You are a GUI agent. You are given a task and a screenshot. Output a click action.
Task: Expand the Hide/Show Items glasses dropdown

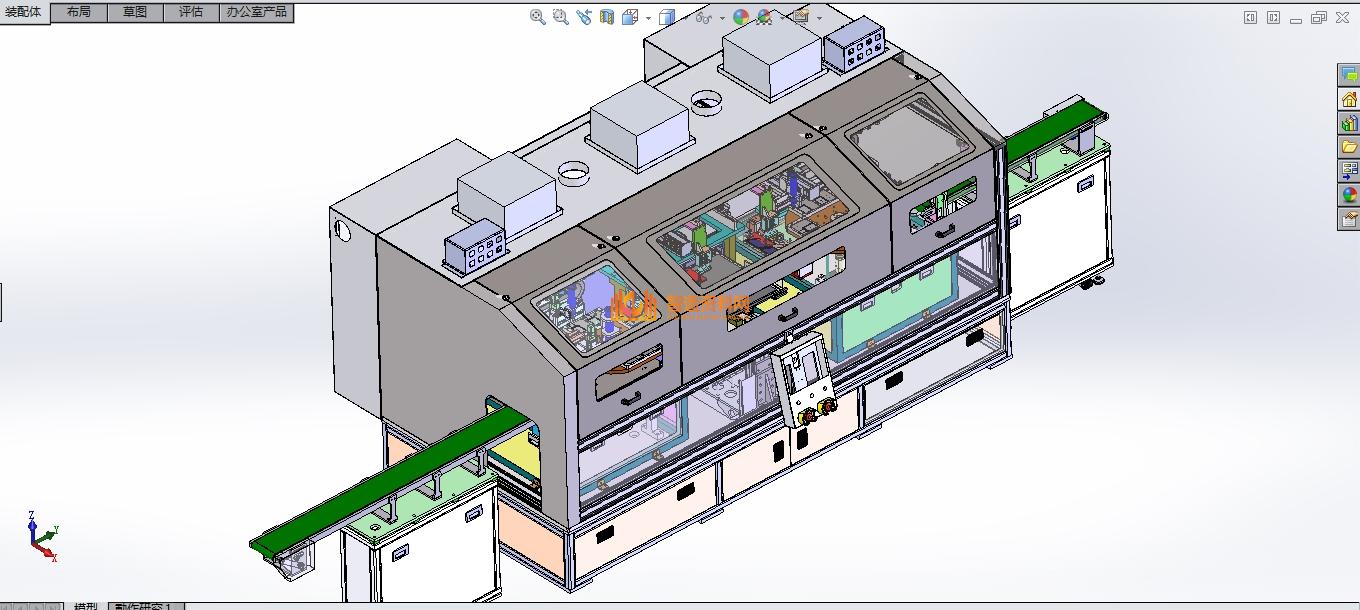coord(721,18)
